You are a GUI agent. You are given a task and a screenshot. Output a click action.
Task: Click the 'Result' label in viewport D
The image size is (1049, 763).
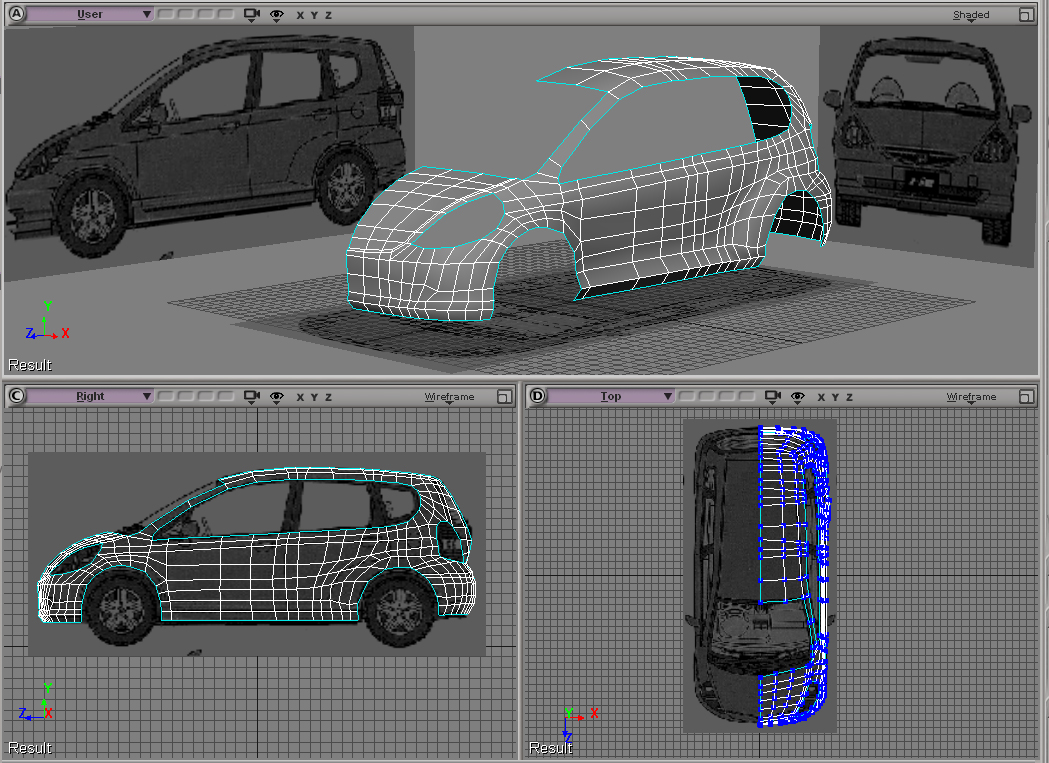tap(551, 748)
